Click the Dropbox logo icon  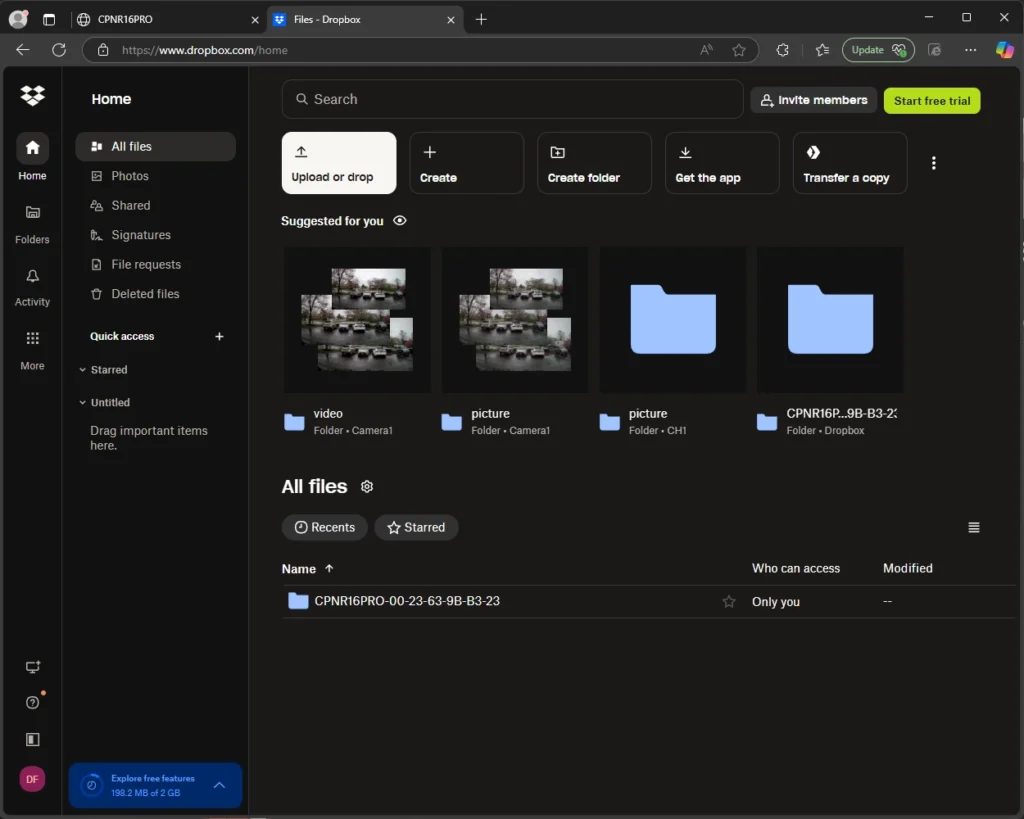pyautogui.click(x=32, y=96)
